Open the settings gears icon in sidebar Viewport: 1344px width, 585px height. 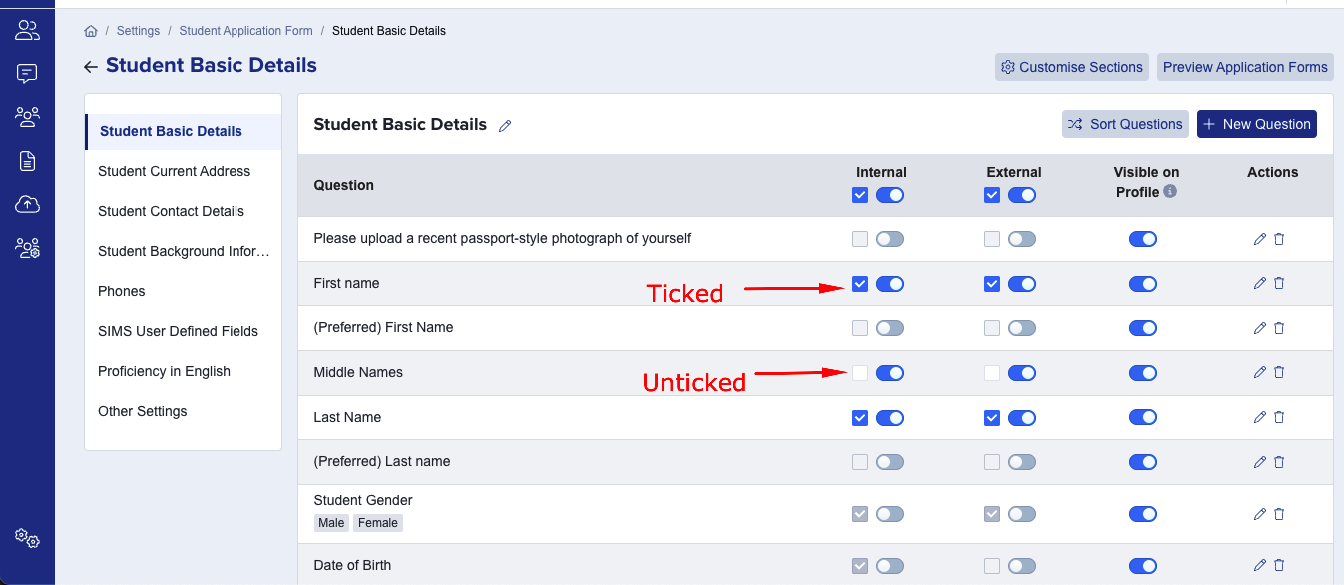coord(27,539)
